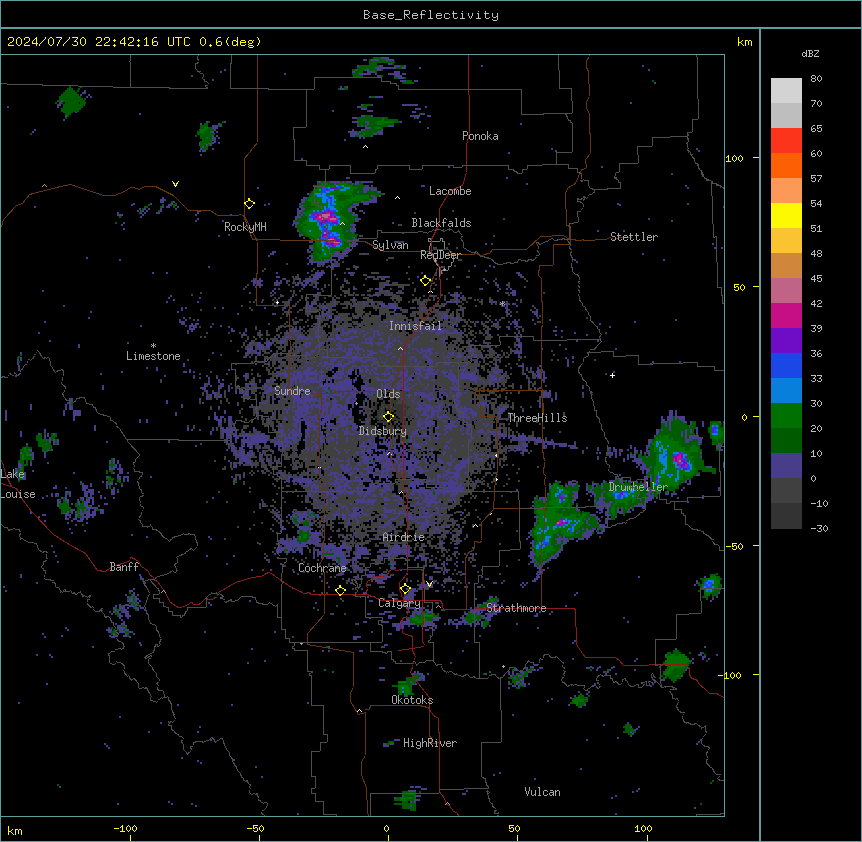The image size is (862, 842).
Task: Select the slate violet 0-10 dBZ swatch
Action: pyautogui.click(x=786, y=466)
